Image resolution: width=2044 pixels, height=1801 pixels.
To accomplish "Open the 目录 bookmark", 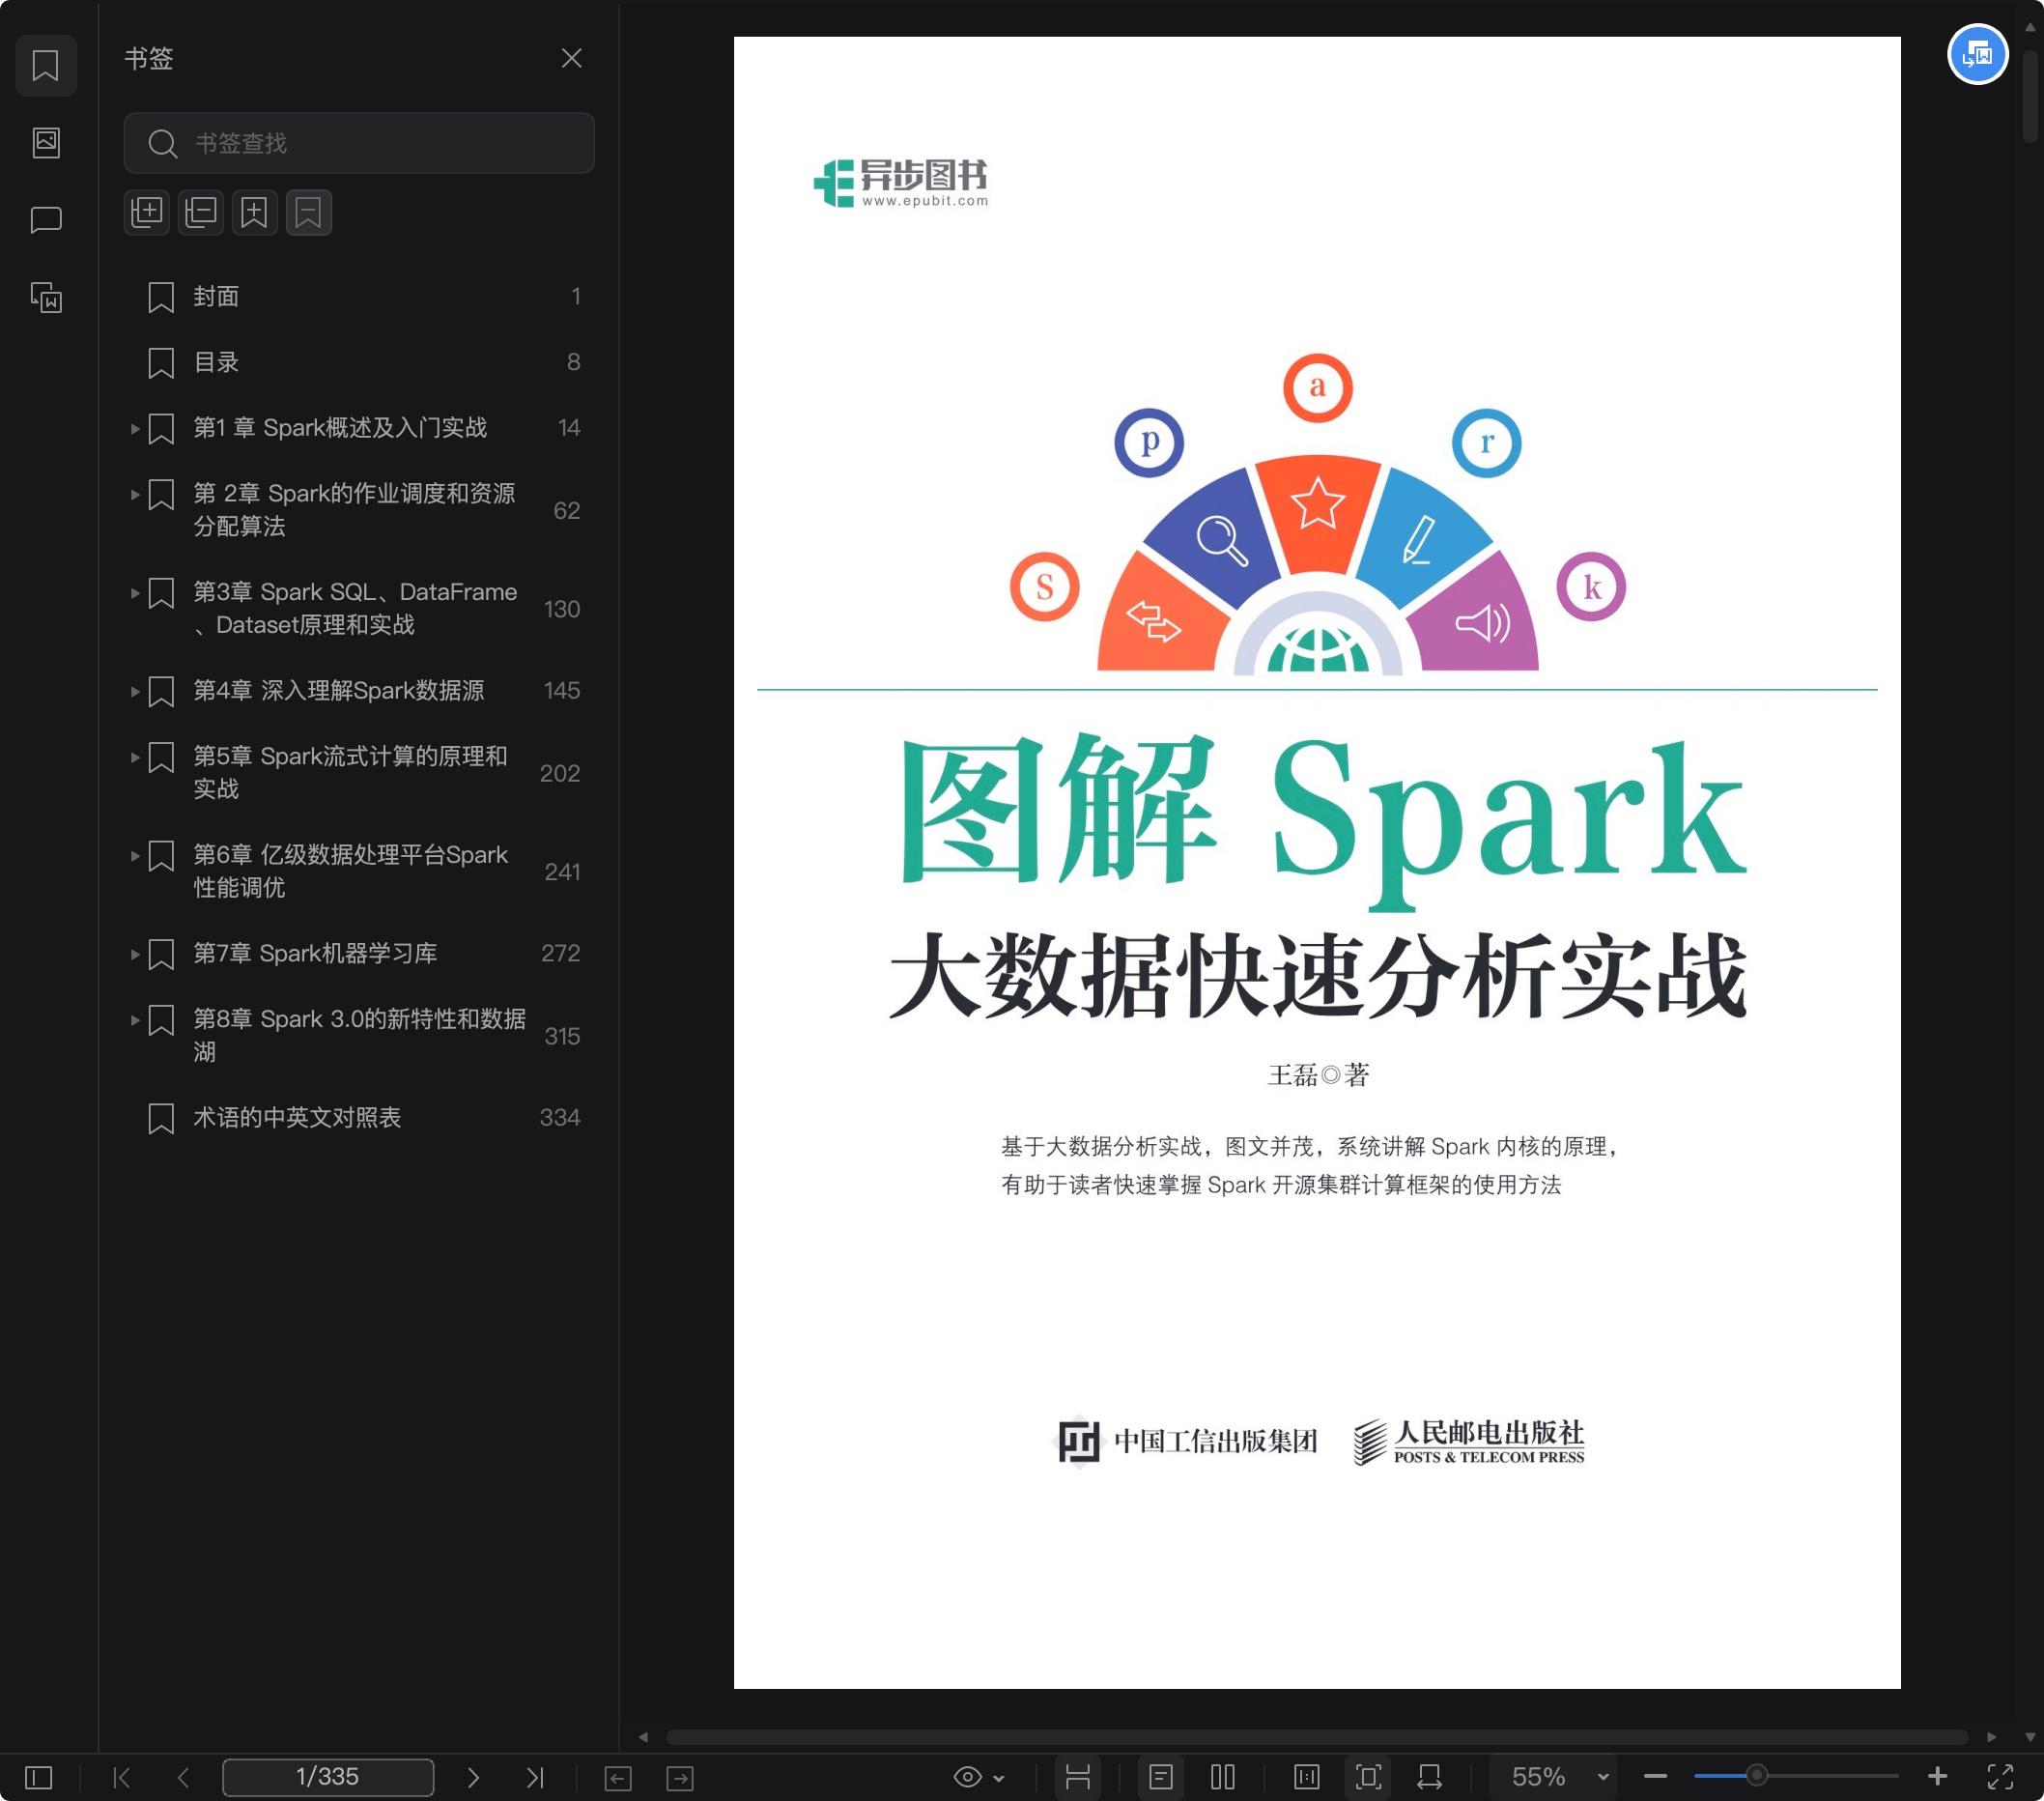I will (x=359, y=362).
